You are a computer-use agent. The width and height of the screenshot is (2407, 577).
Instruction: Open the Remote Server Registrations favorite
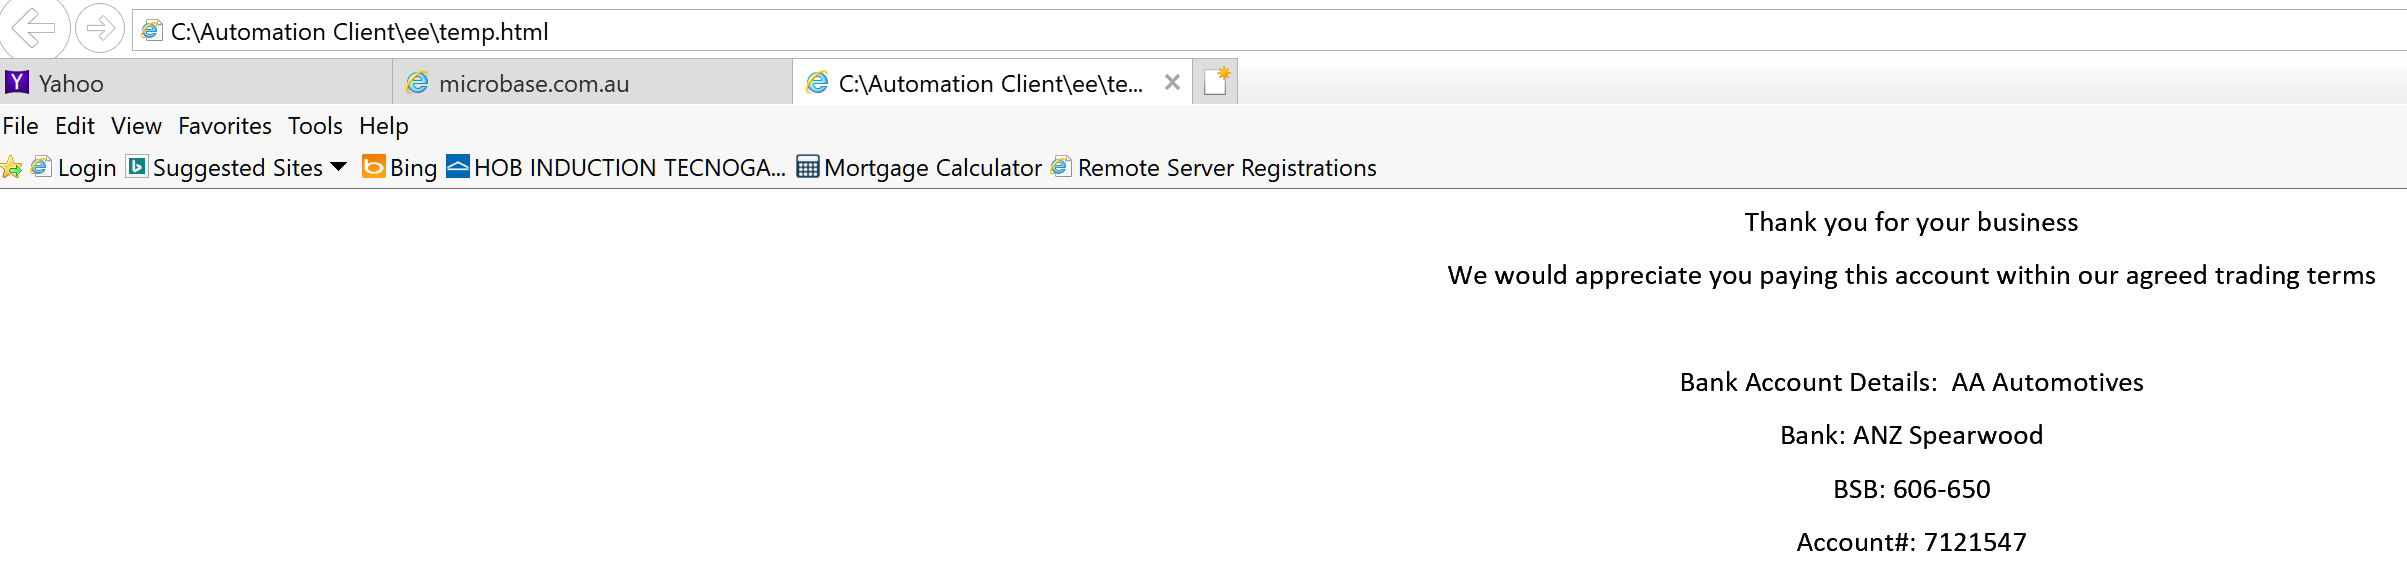pyautogui.click(x=1214, y=167)
